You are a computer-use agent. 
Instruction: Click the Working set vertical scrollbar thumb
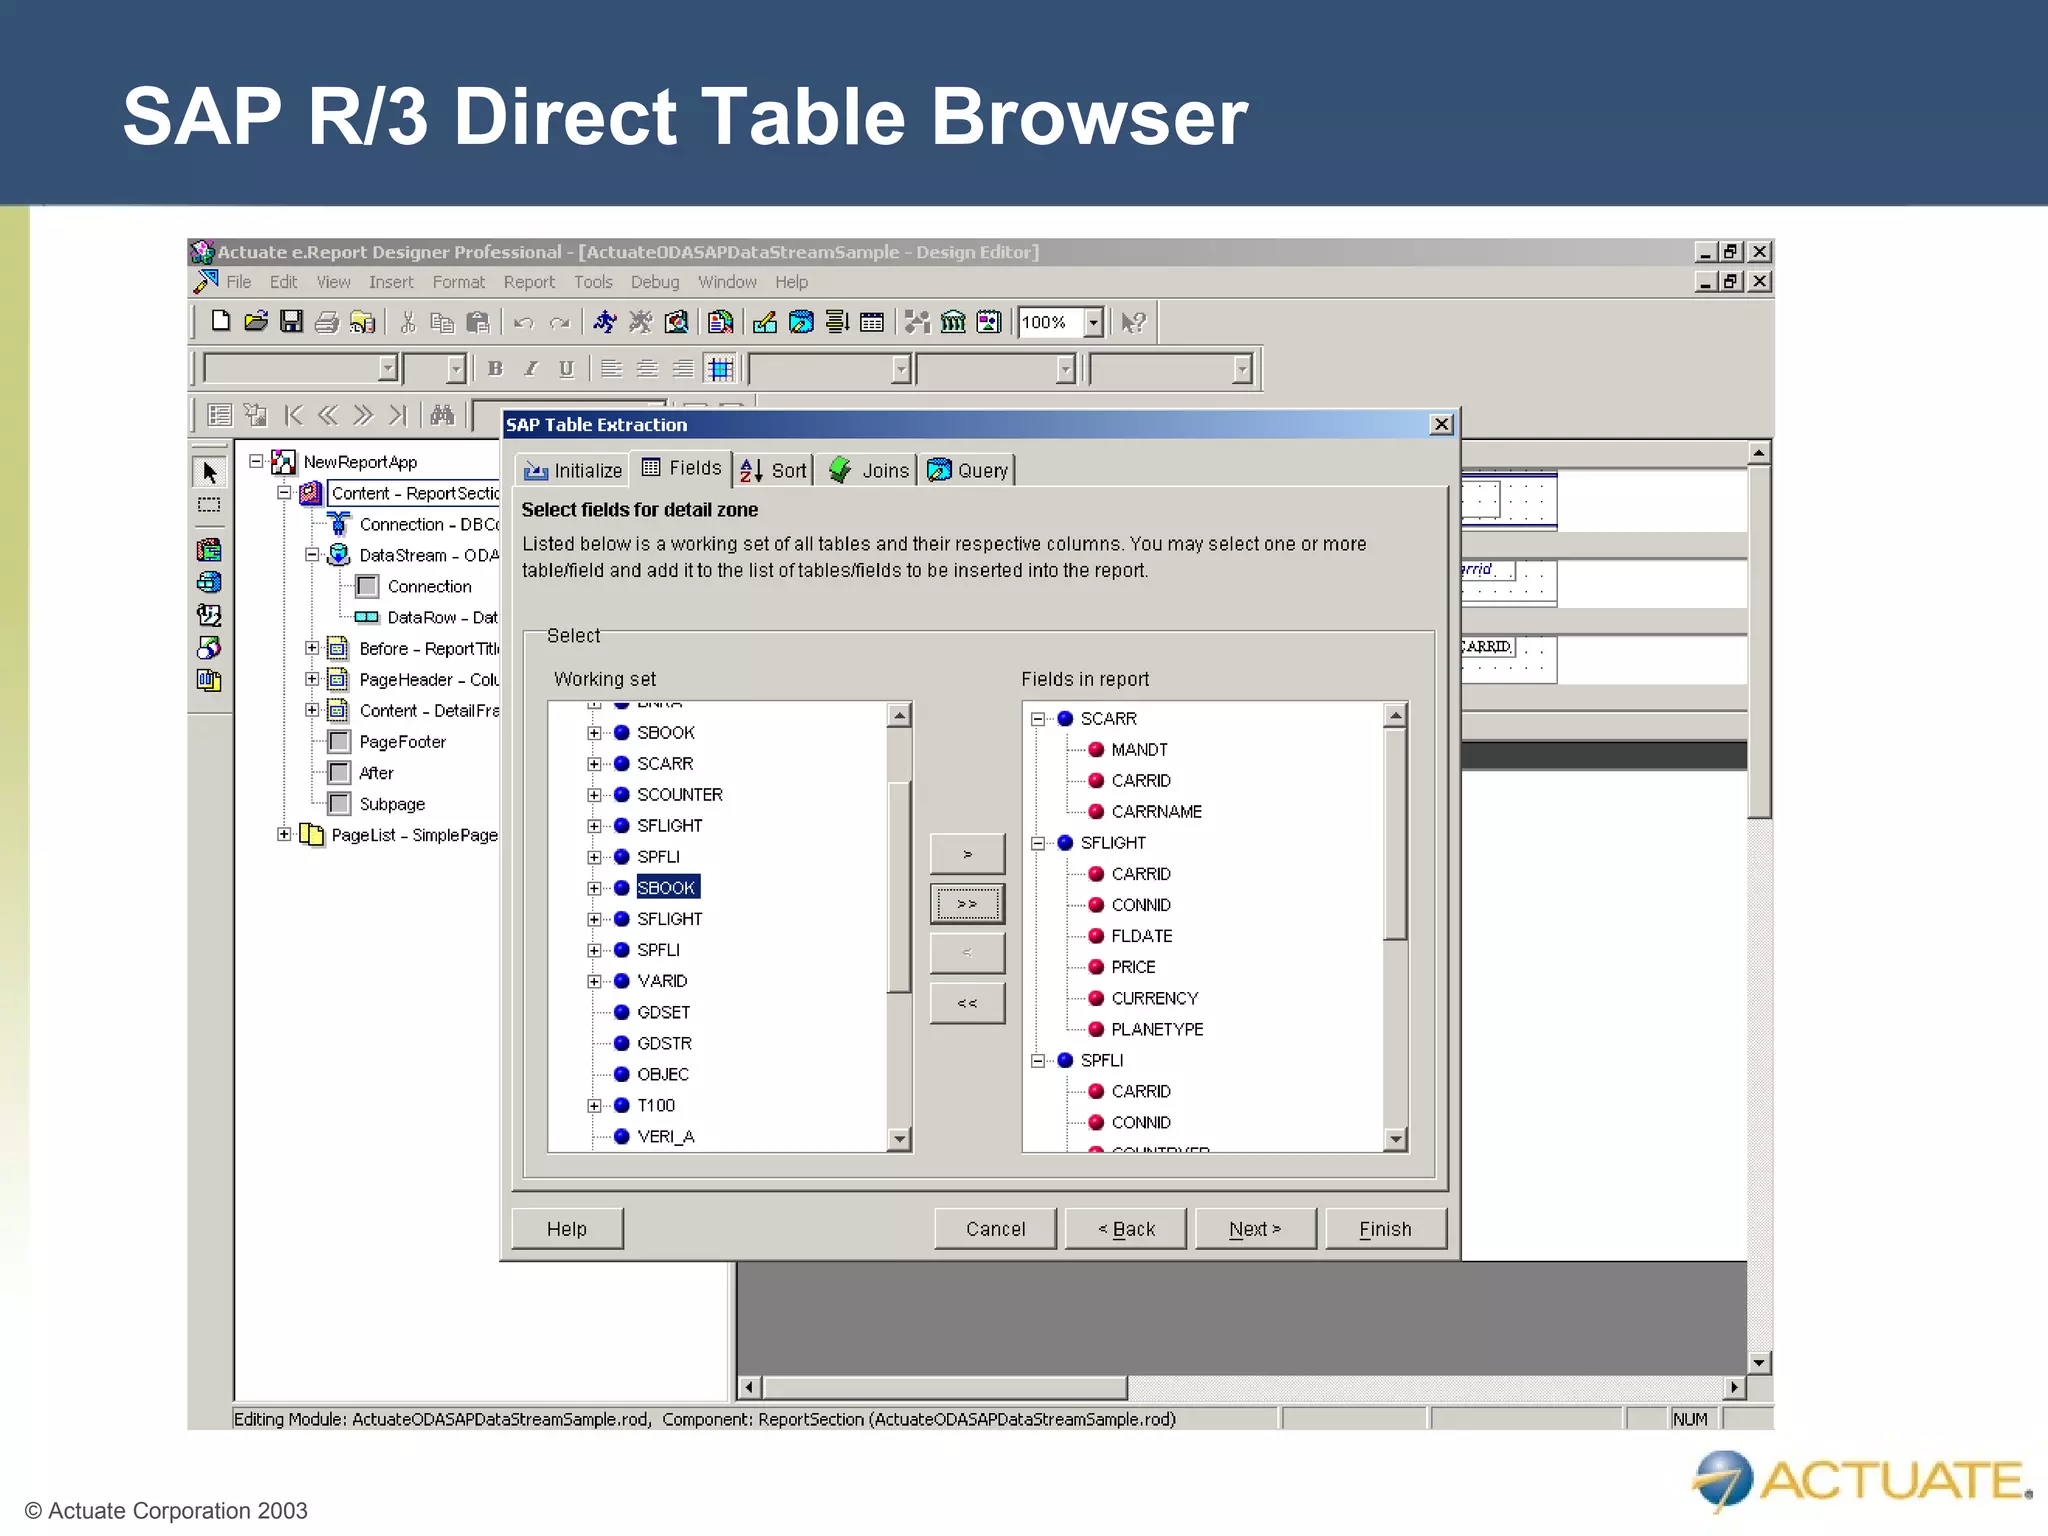(899, 885)
